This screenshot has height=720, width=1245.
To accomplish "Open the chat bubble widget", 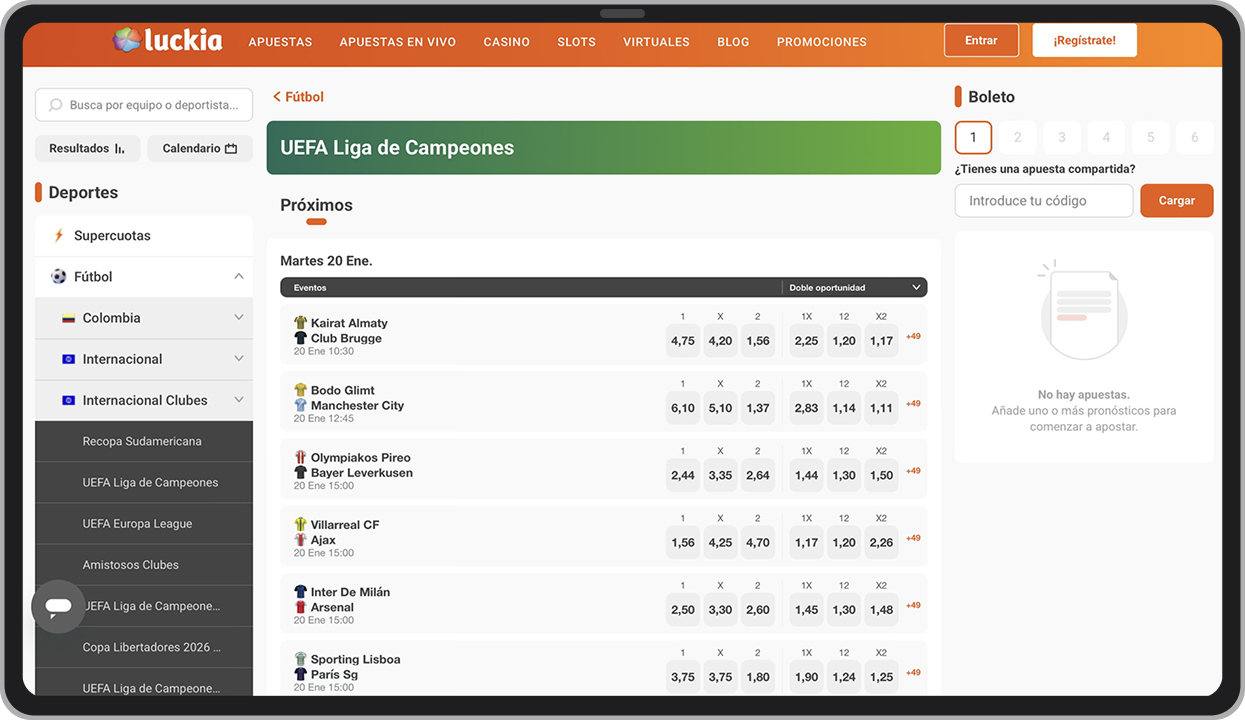I will (x=58, y=606).
